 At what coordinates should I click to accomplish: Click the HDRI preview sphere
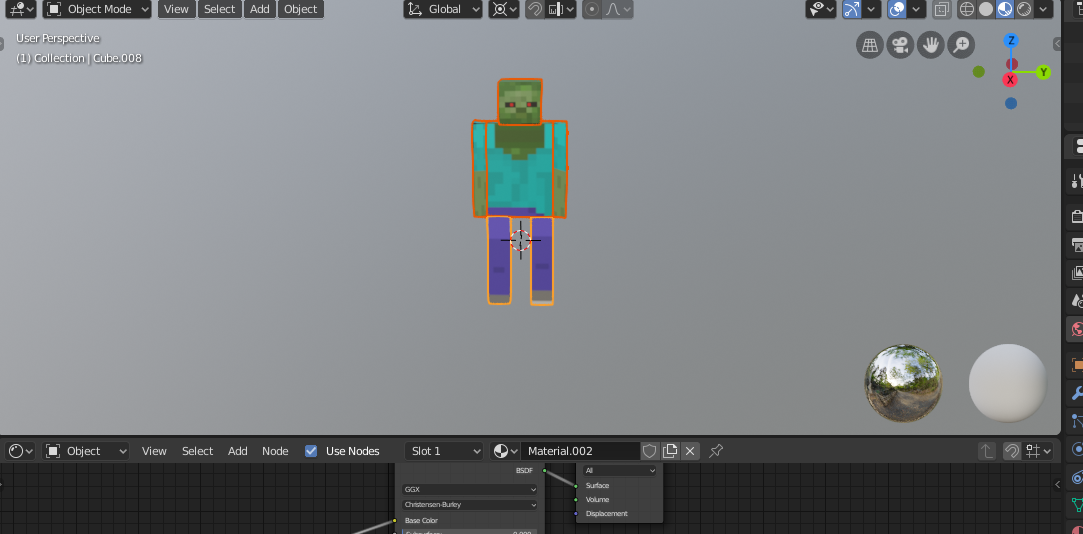pyautogui.click(x=903, y=383)
